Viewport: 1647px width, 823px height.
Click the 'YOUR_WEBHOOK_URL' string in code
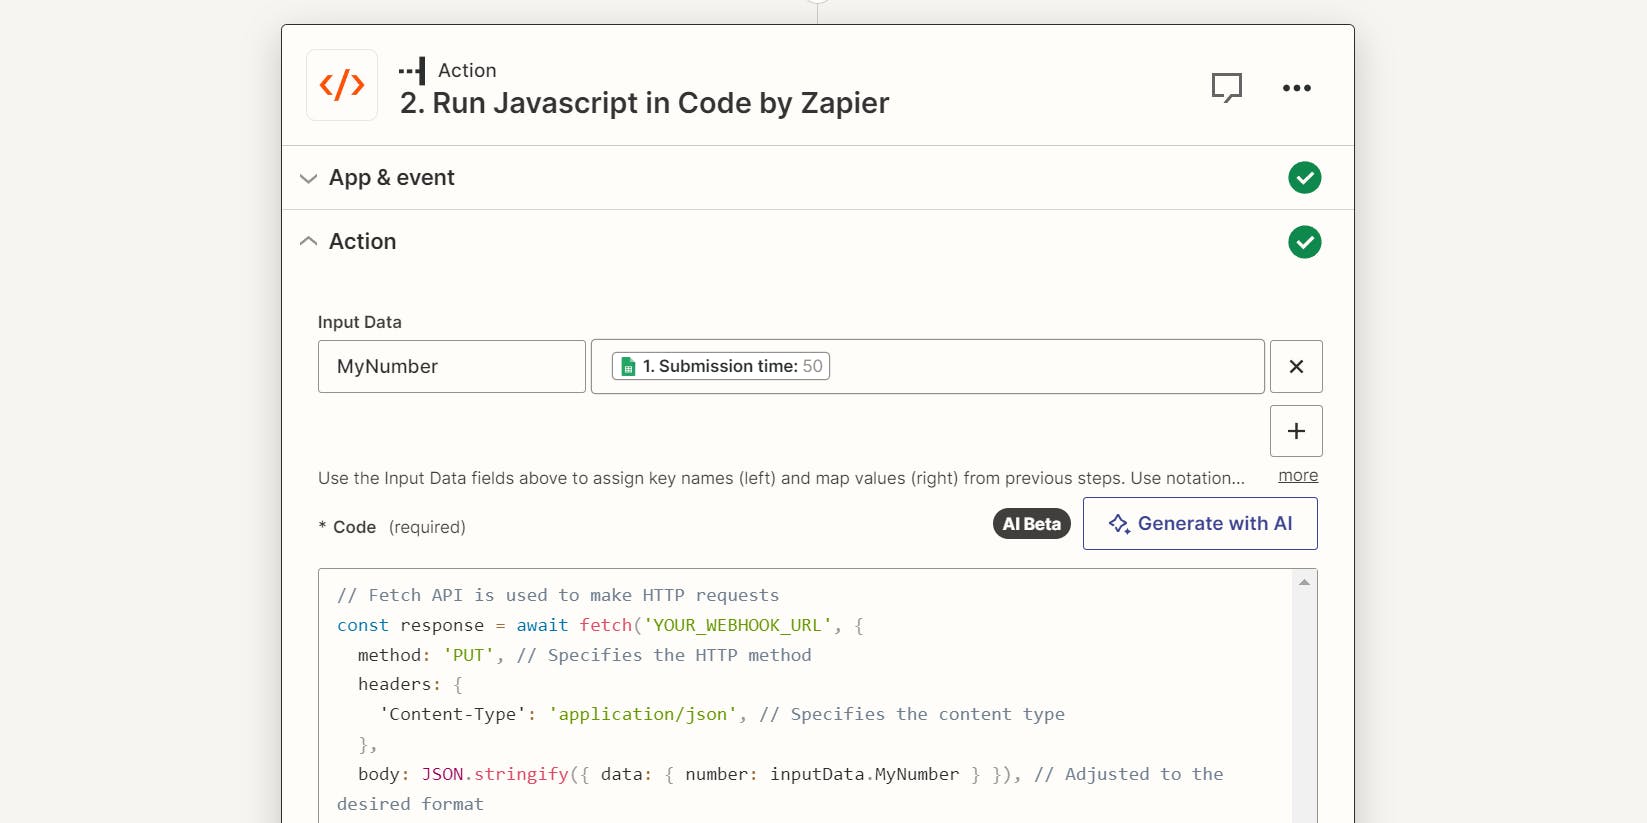(738, 625)
